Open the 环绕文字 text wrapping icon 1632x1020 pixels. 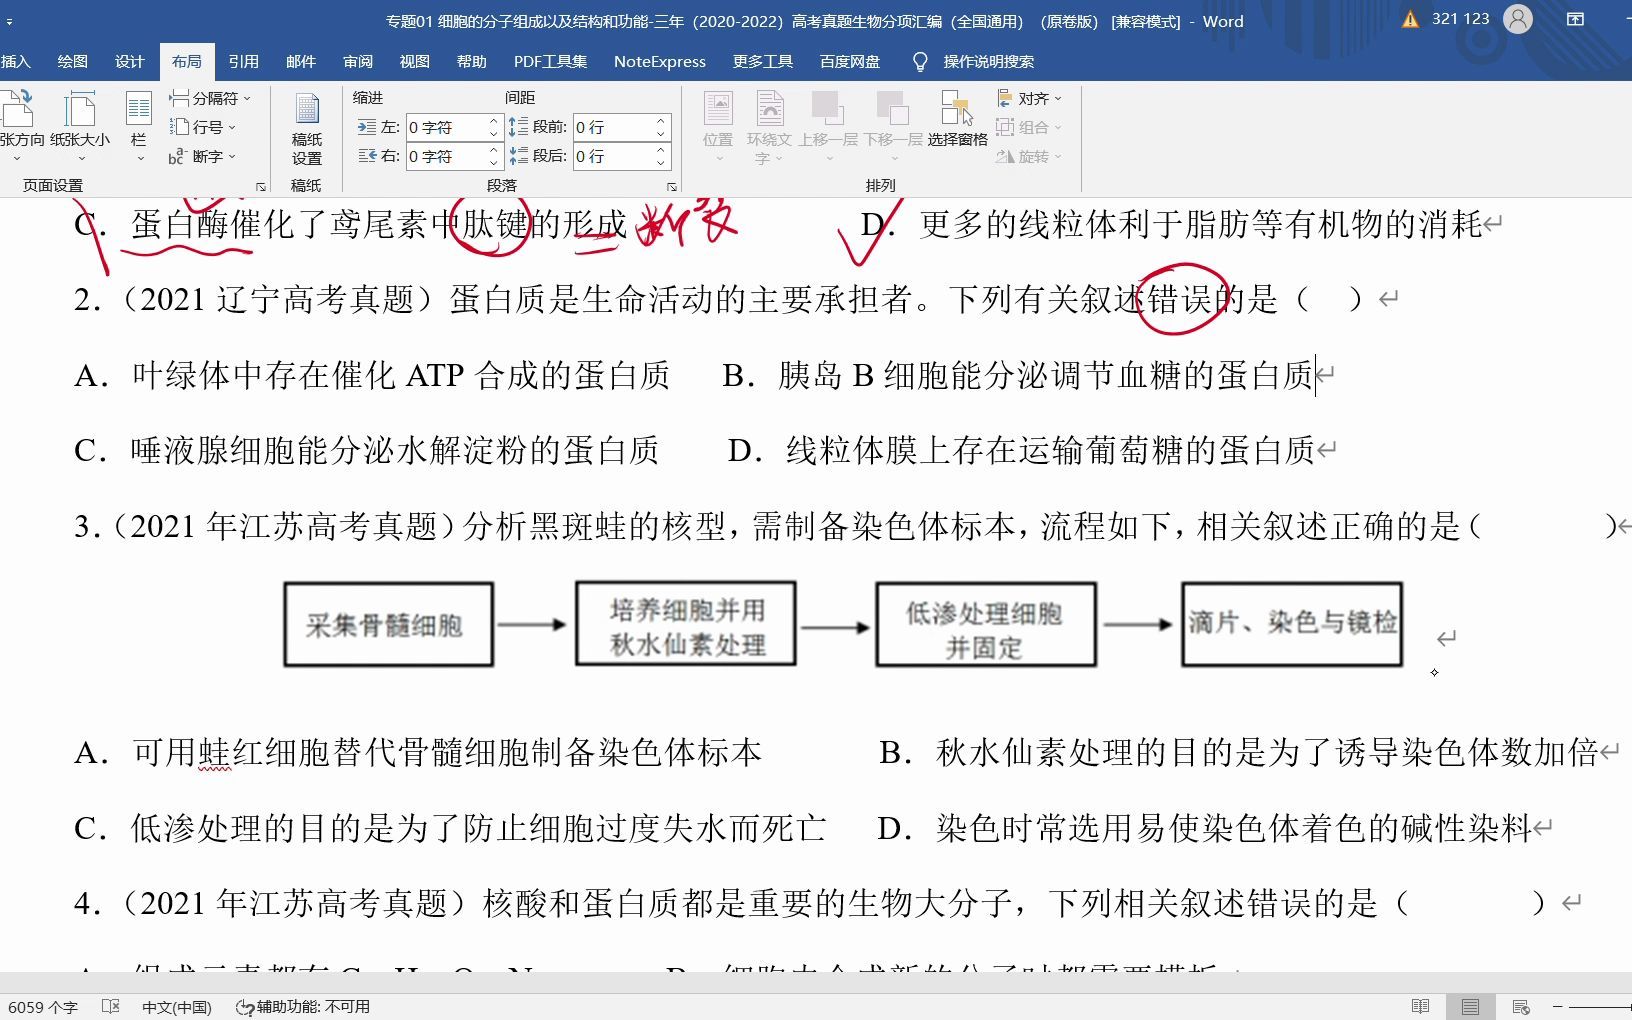point(769,120)
